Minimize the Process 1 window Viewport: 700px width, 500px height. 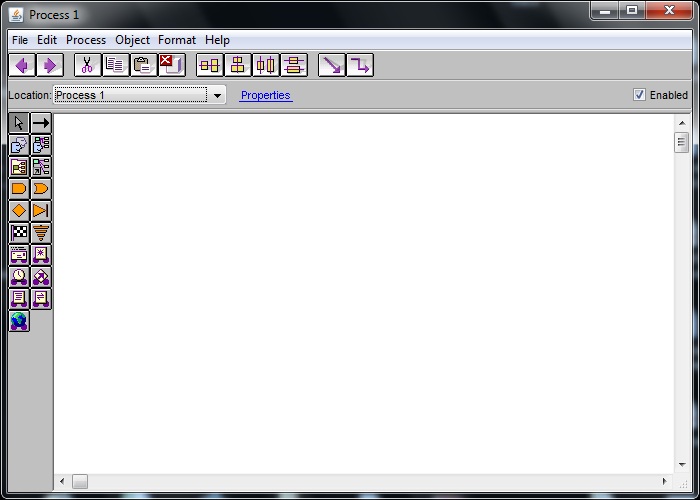tap(605, 11)
